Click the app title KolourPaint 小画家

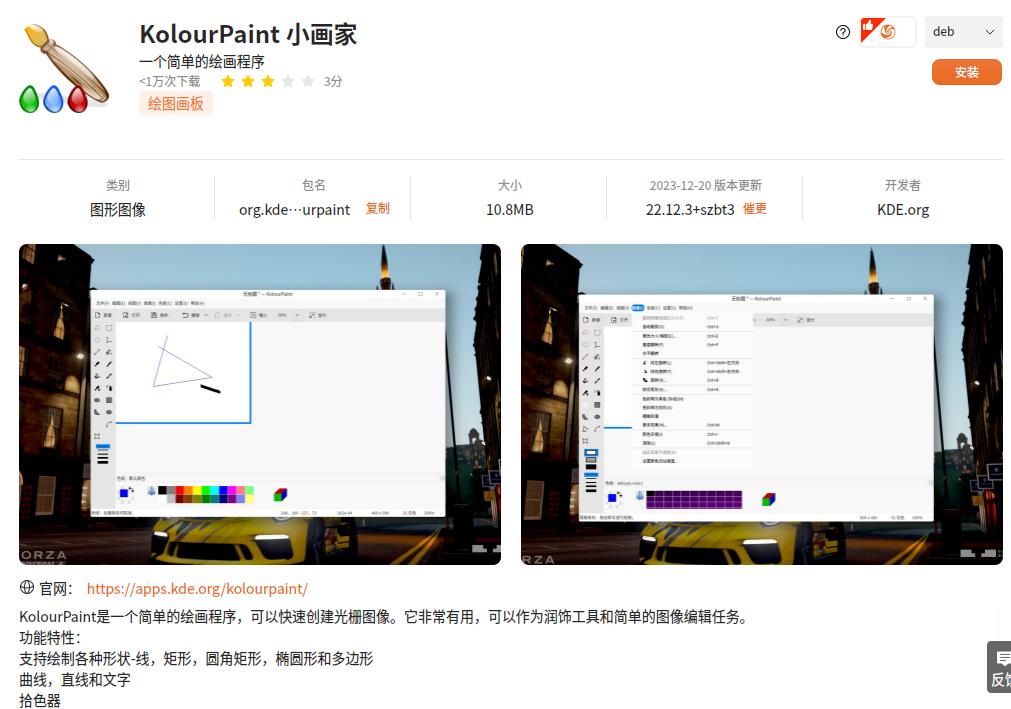click(248, 34)
